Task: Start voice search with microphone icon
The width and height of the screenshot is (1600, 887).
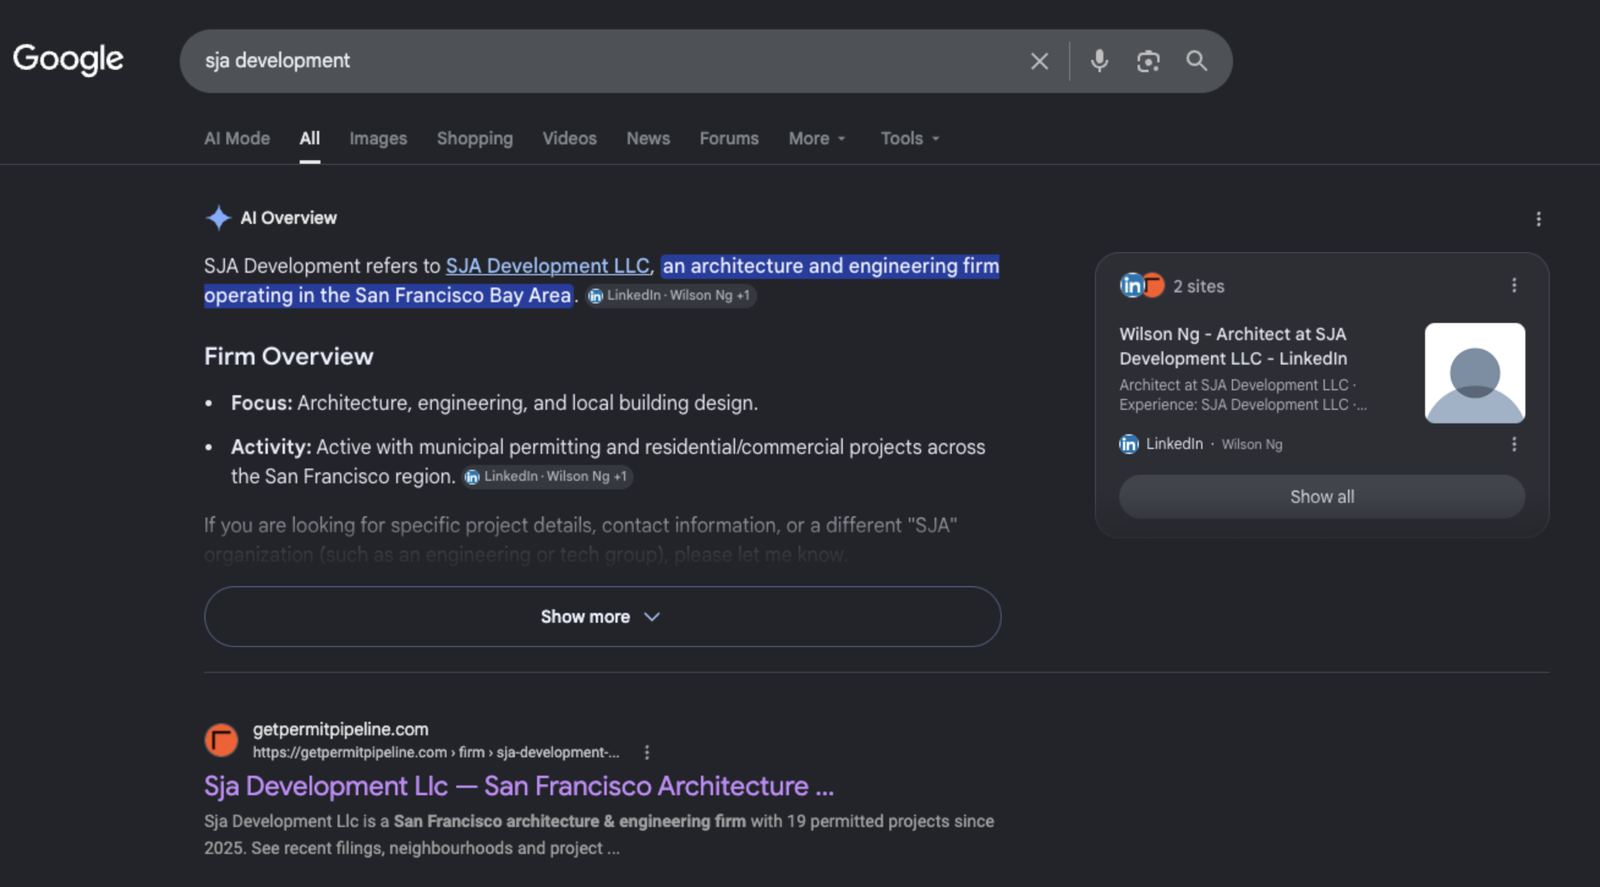Action: pyautogui.click(x=1099, y=61)
